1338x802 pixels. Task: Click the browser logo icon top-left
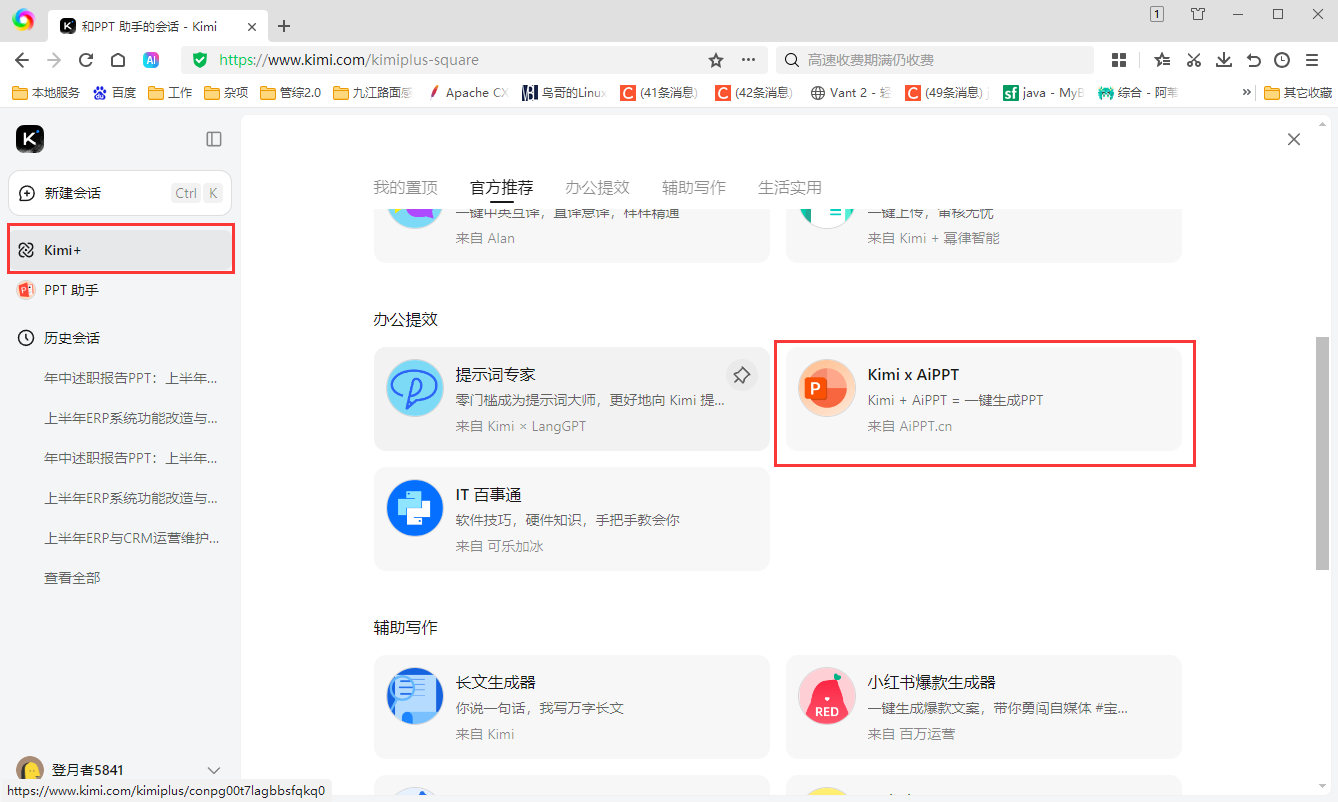click(23, 19)
